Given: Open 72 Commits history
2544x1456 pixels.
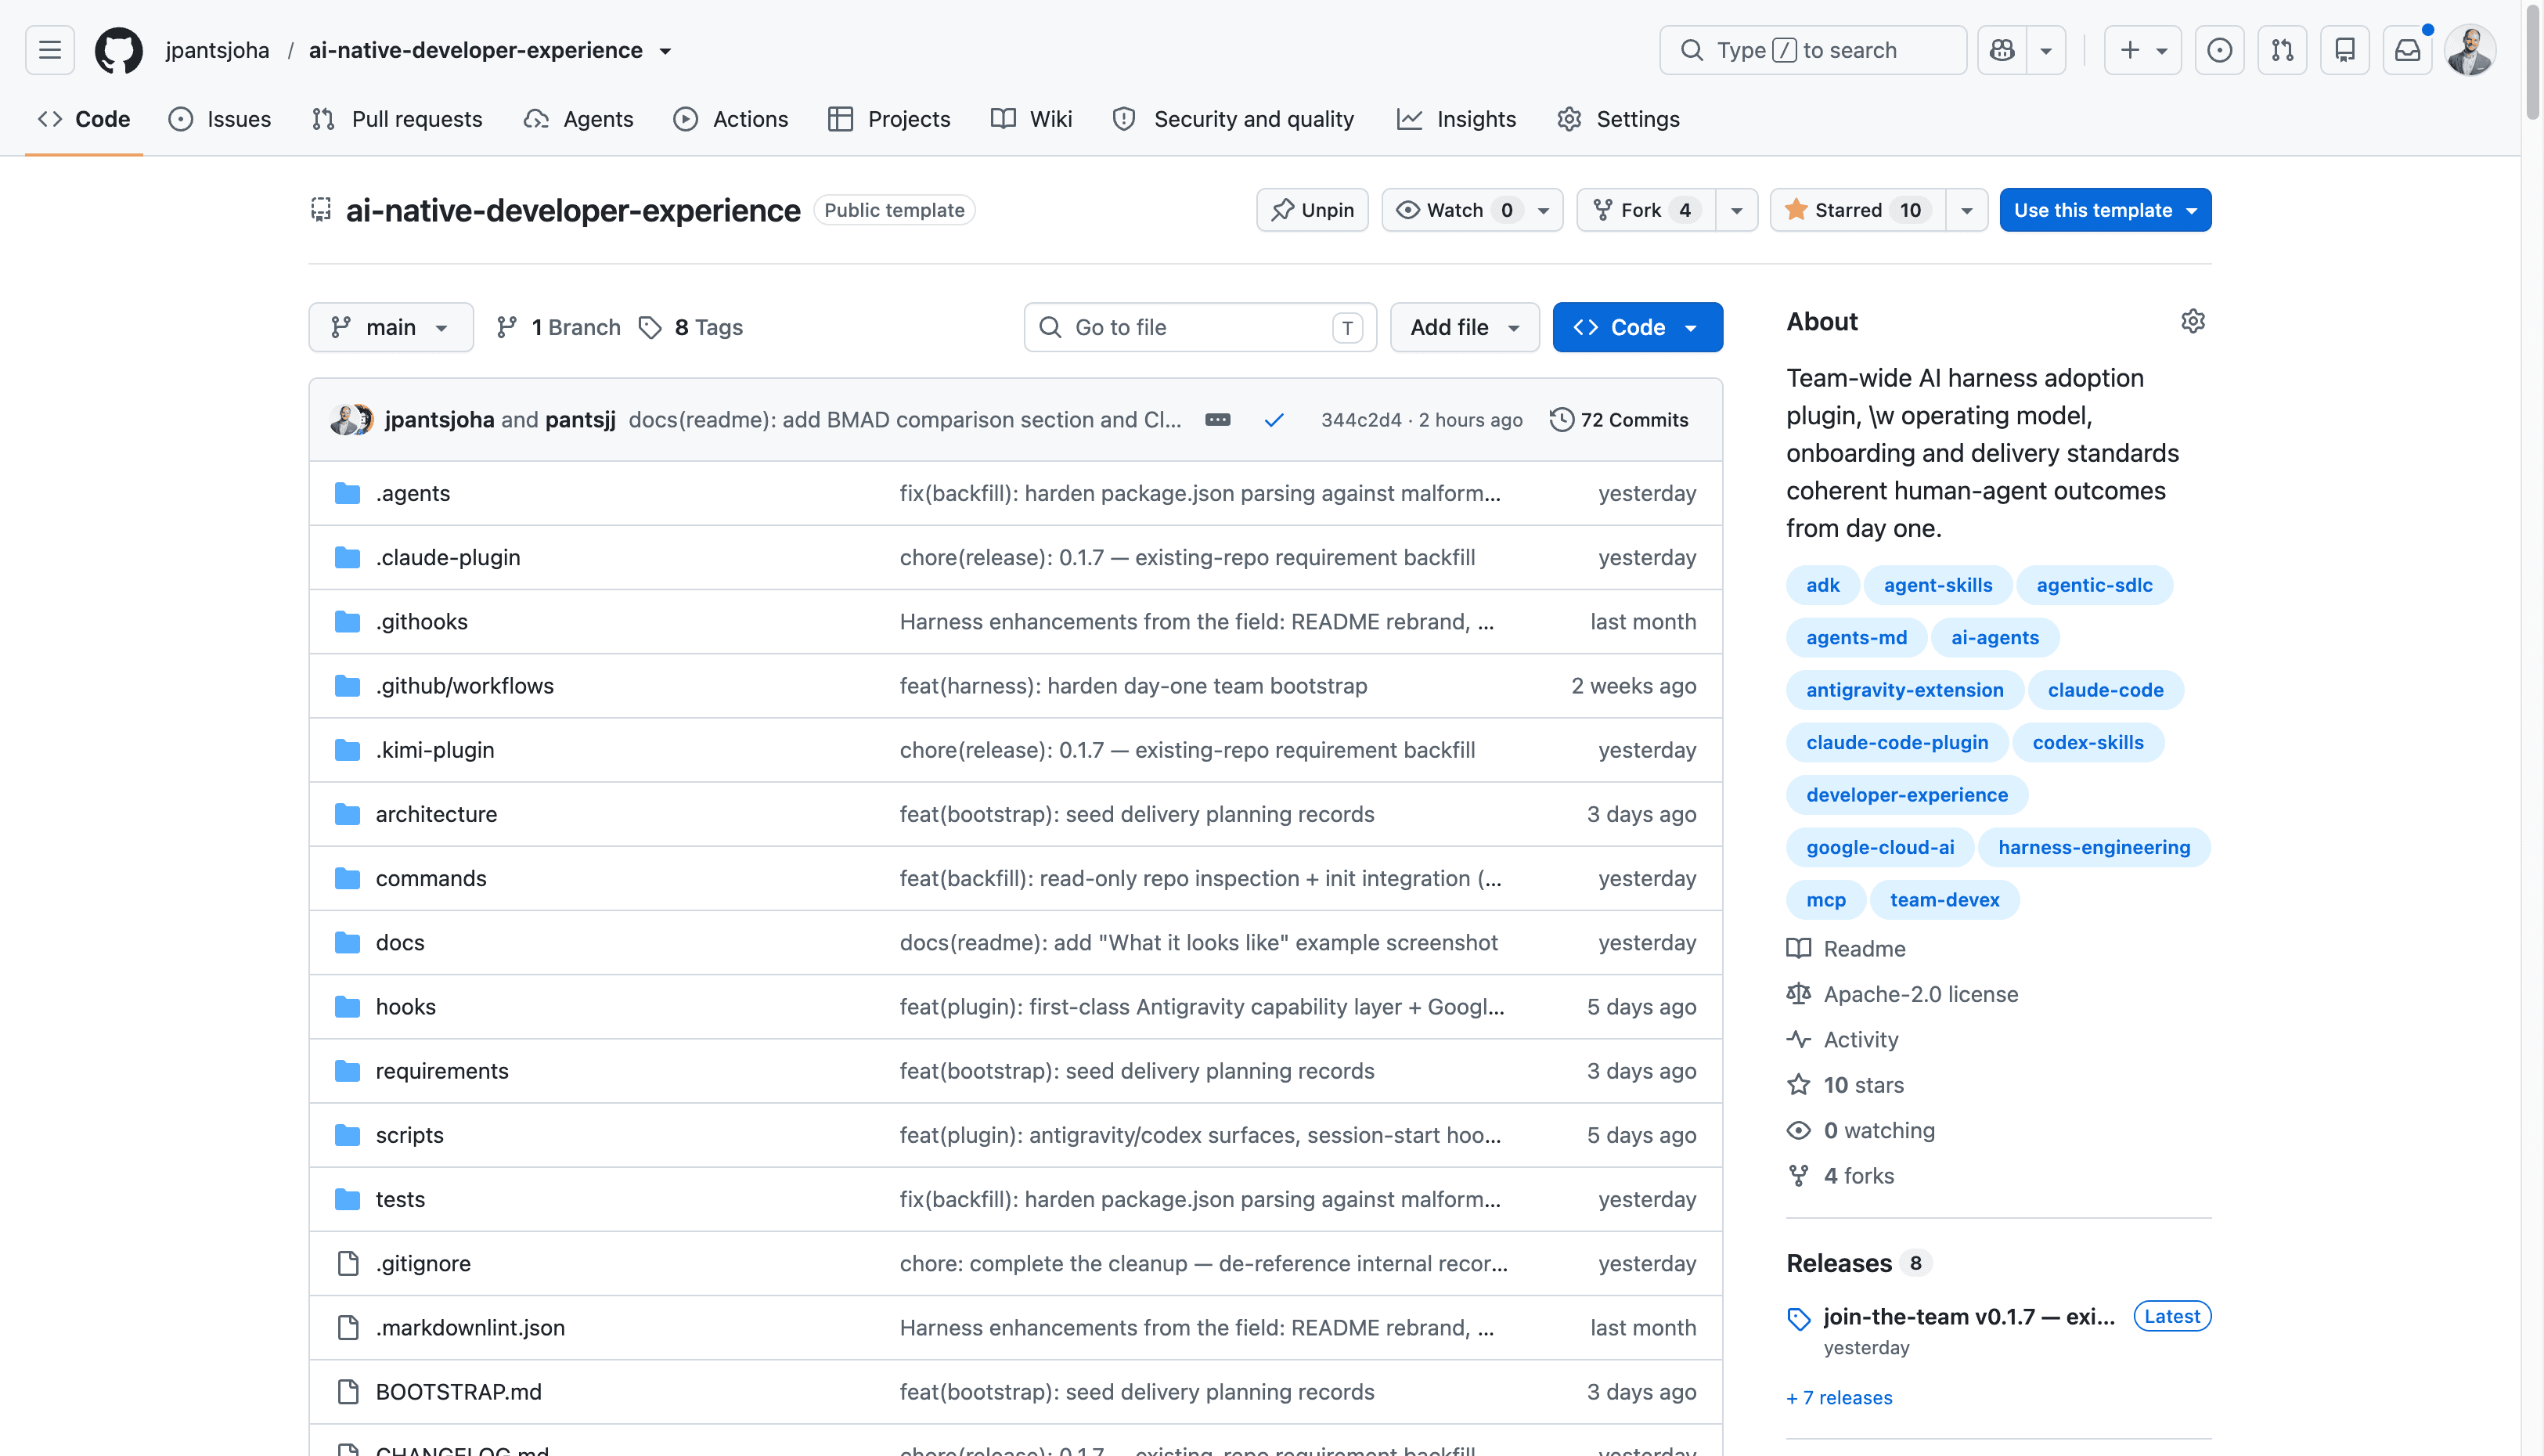Looking at the screenshot, I should [x=1619, y=420].
